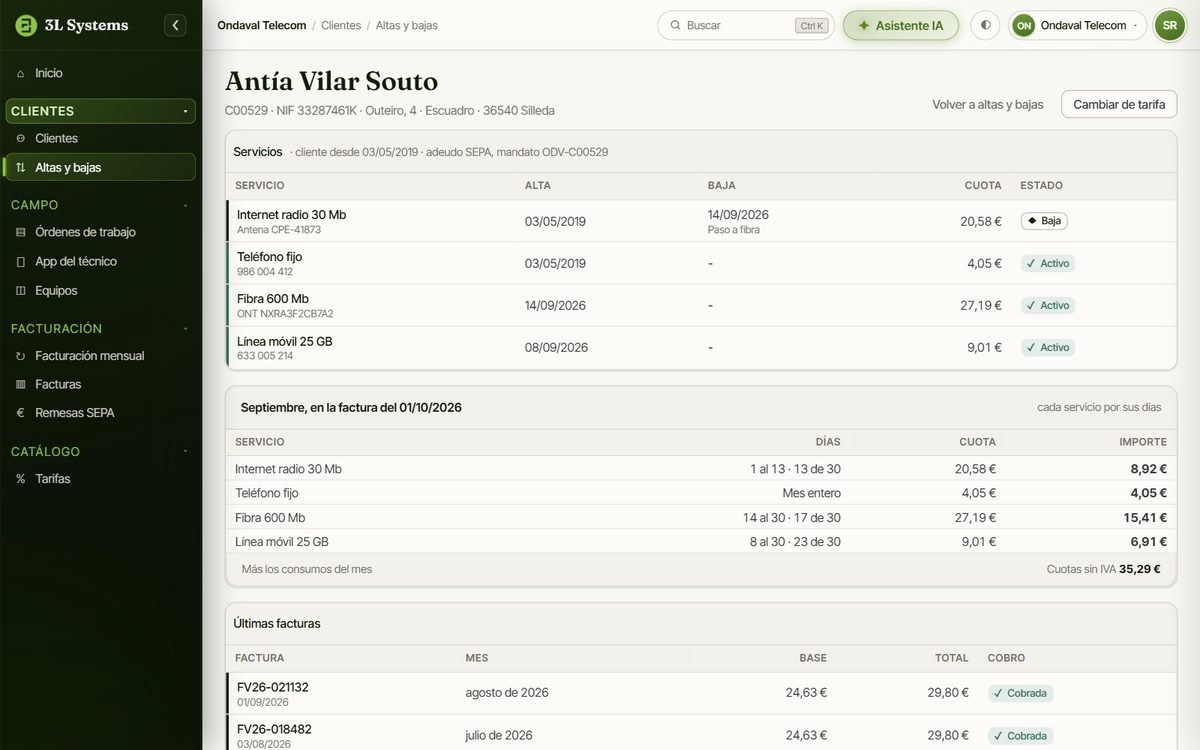Collapse the CAMPO section

100,205
